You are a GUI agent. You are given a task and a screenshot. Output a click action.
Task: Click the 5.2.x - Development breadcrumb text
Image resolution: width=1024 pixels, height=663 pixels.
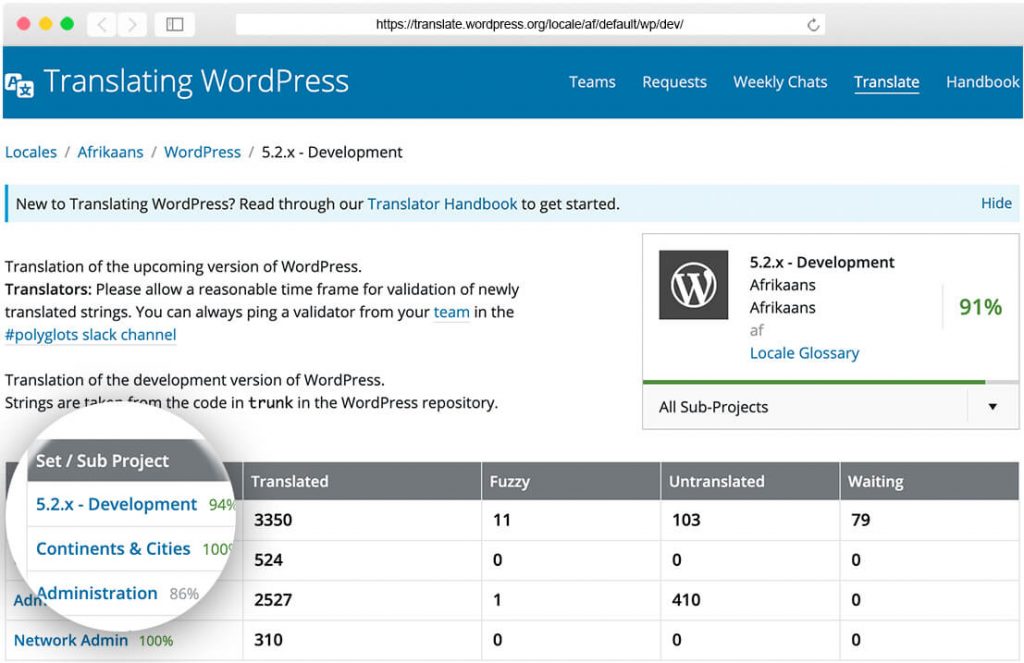coord(332,152)
